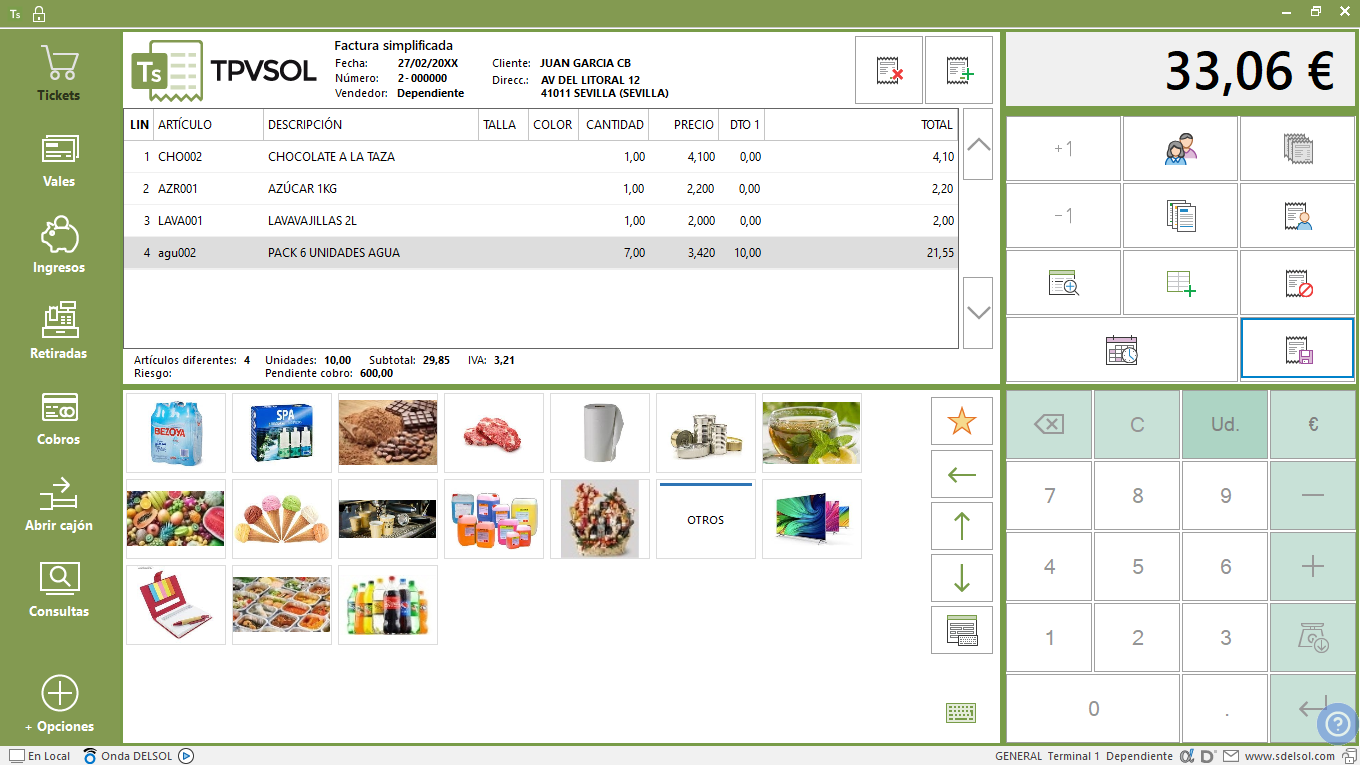Click the on-screen keyboard list icon
This screenshot has width=1360, height=765.
pyautogui.click(x=961, y=630)
